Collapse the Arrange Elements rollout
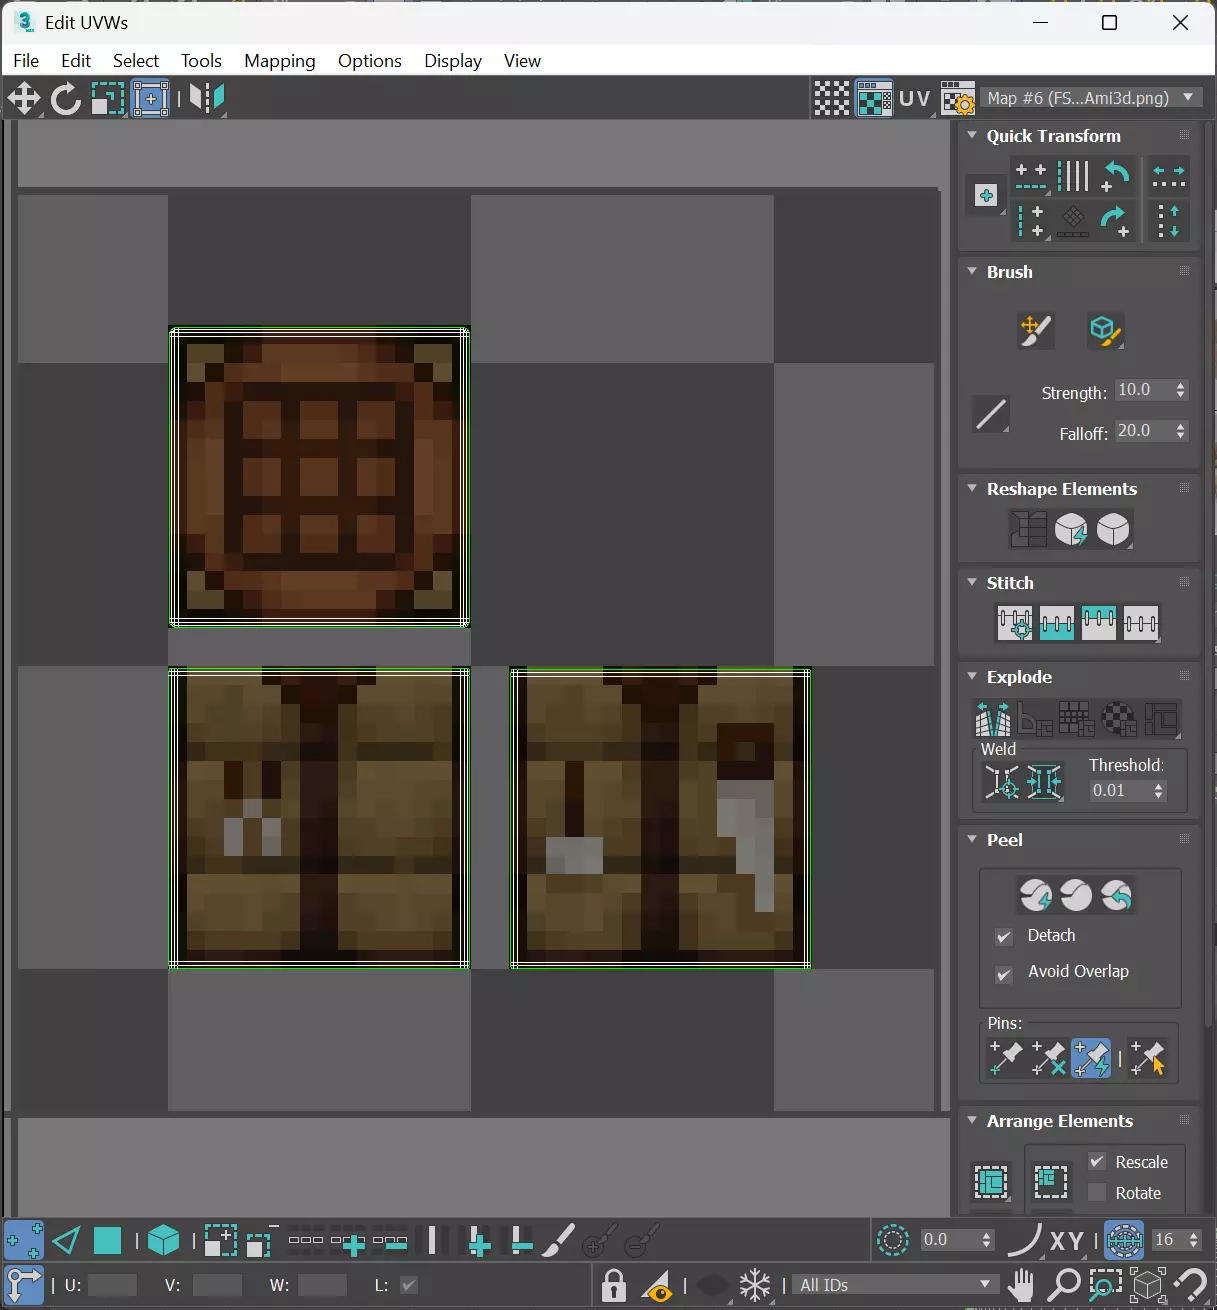The image size is (1217, 1310). [x=972, y=1120]
